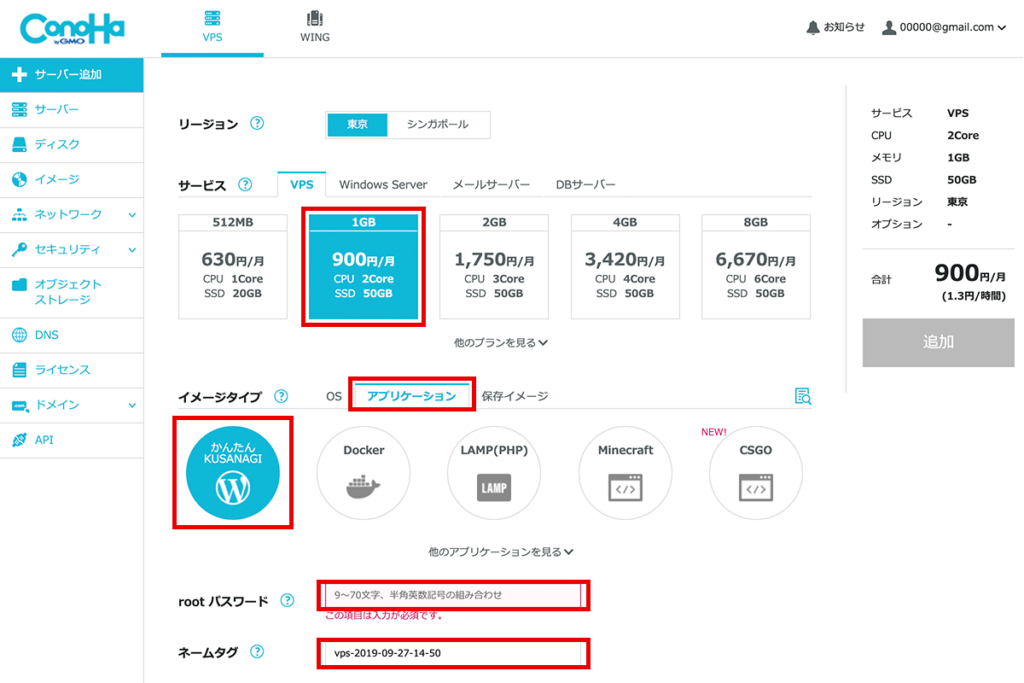Click the 追加 button
Viewport: 1024px width, 683px height.
click(x=938, y=342)
